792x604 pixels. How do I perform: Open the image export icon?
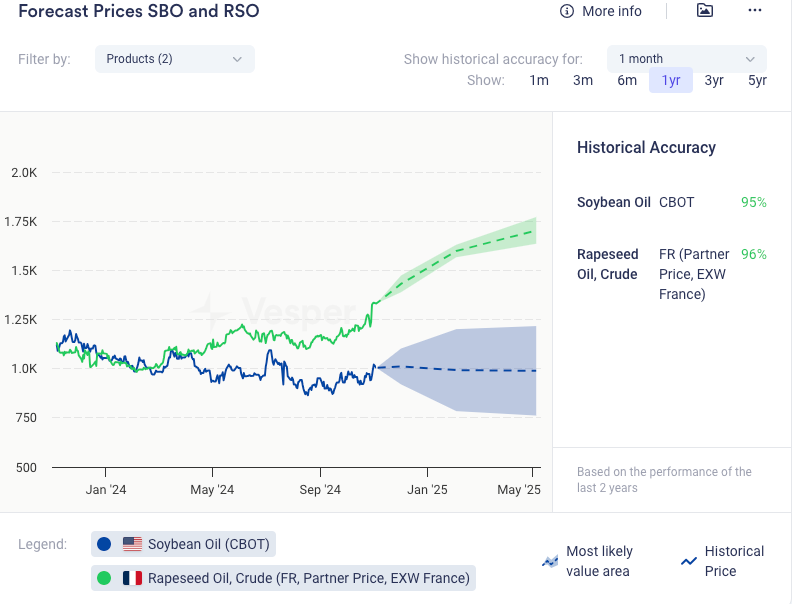point(705,11)
